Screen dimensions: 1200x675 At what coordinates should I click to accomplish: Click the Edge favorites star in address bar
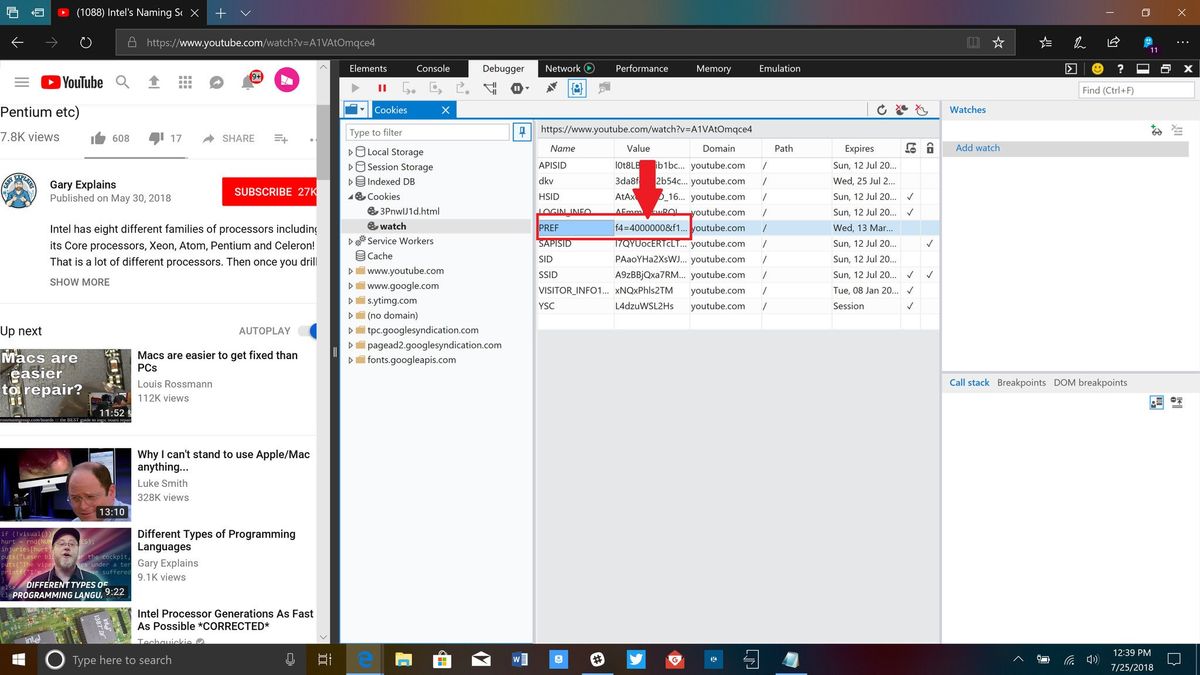(x=997, y=42)
